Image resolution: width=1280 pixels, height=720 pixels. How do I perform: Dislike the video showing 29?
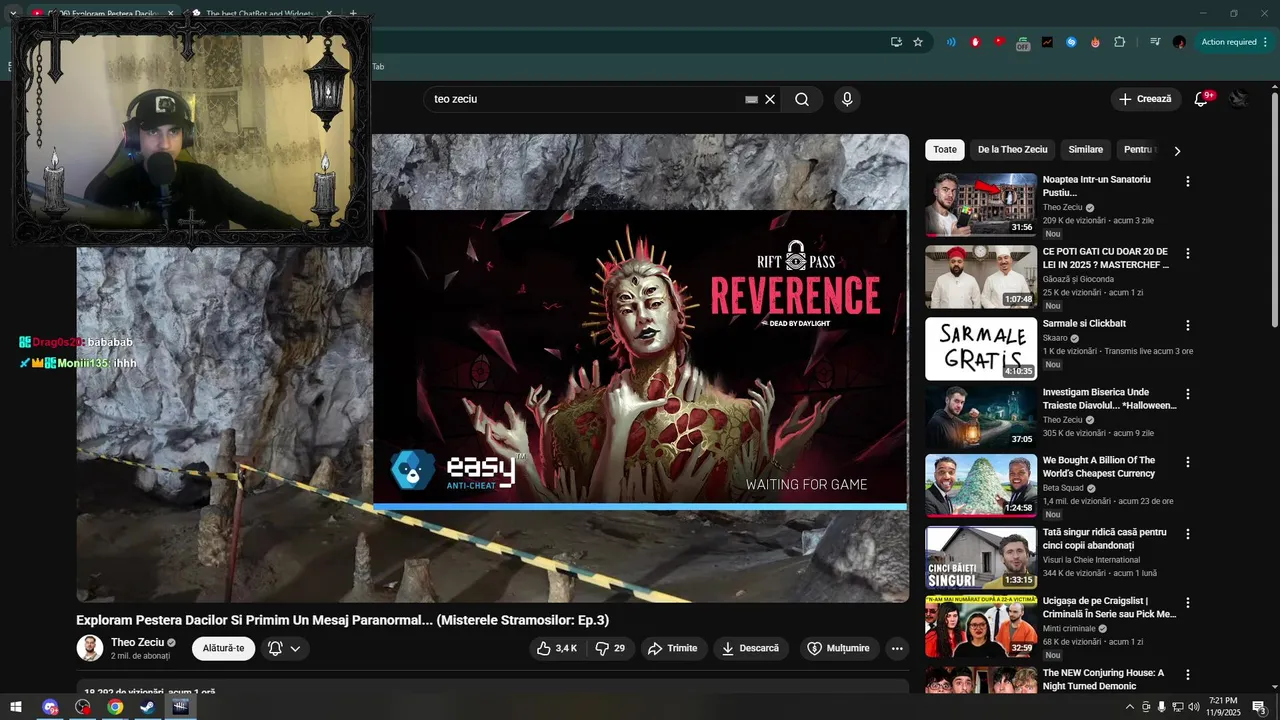click(x=610, y=648)
